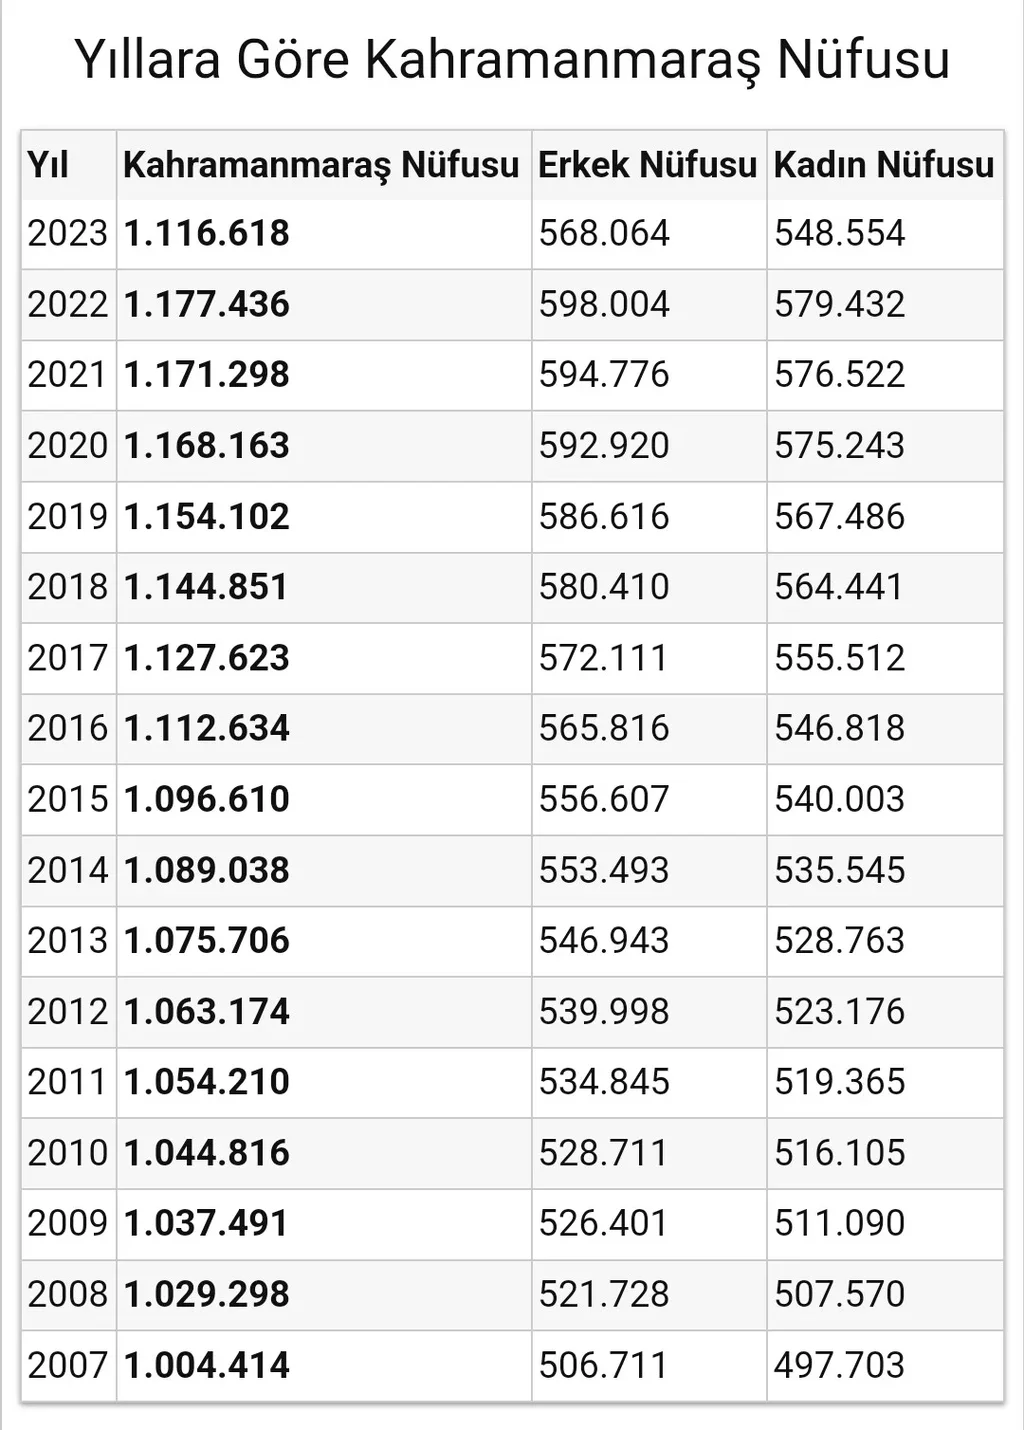Click the 2007 female population 497.703

[x=839, y=1365]
